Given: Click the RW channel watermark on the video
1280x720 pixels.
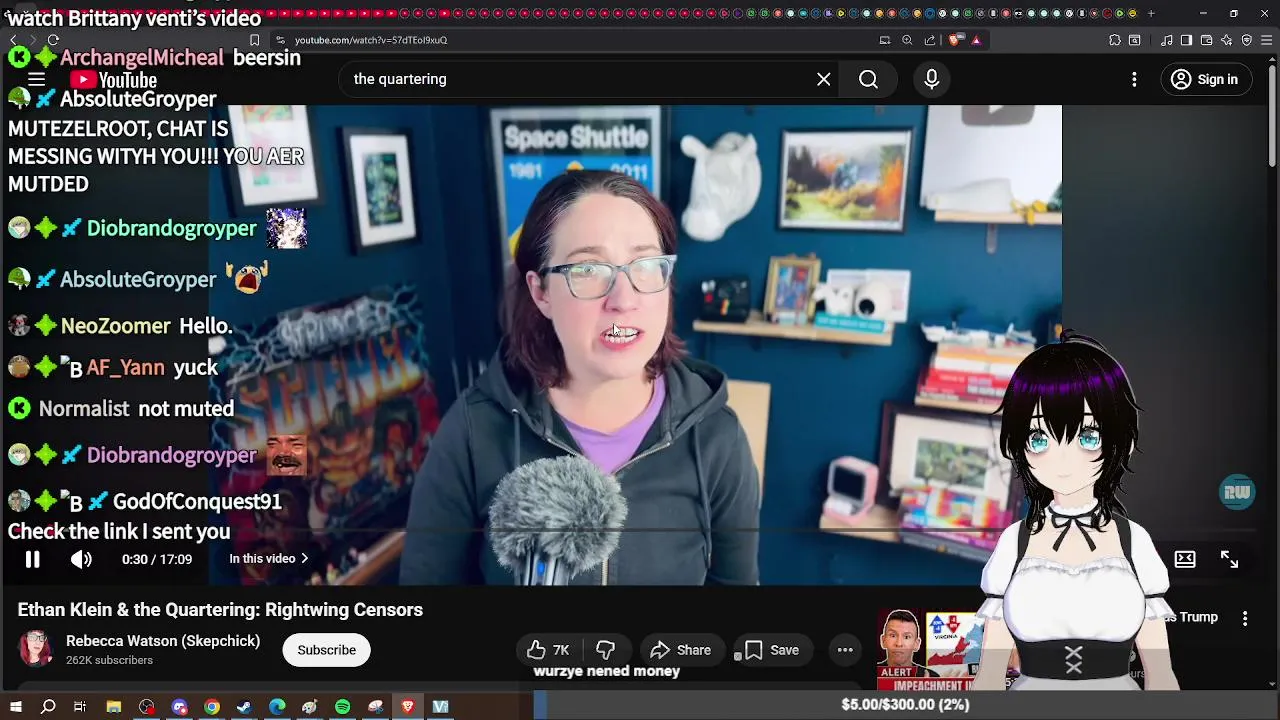Looking at the screenshot, I should click(1237, 492).
